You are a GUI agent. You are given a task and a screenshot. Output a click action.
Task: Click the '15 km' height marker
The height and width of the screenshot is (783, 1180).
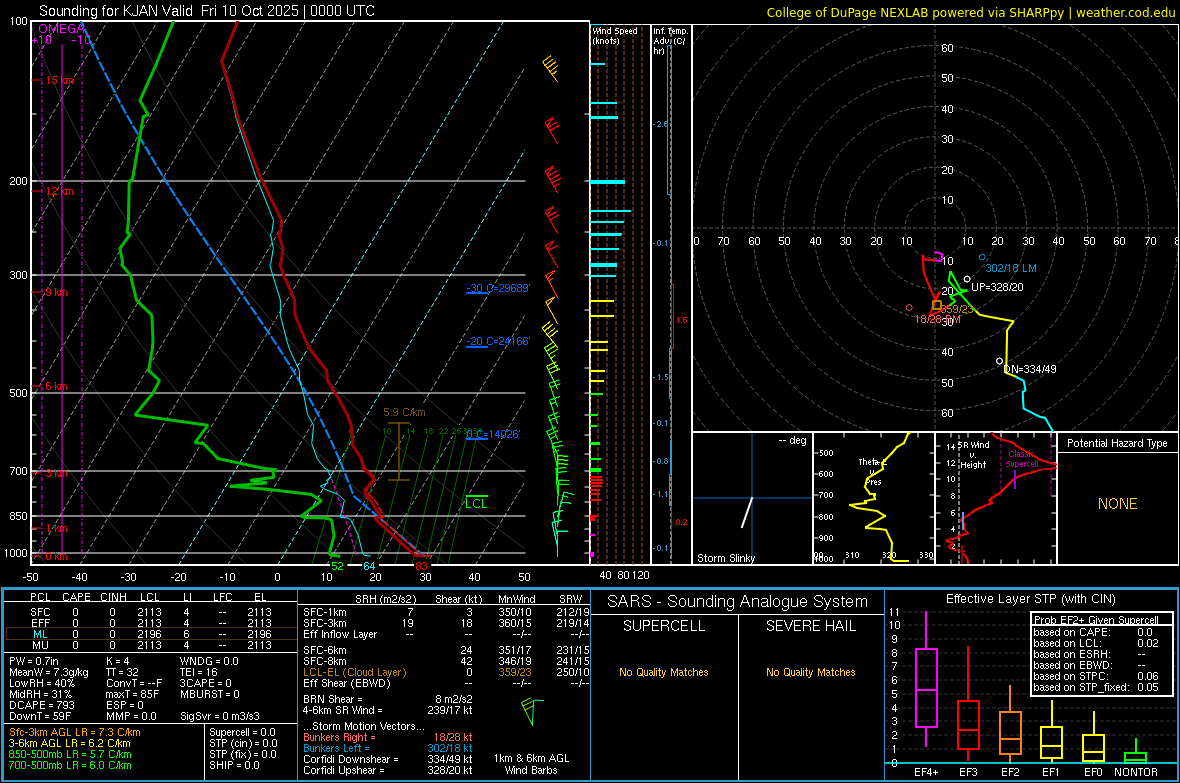tap(59, 80)
